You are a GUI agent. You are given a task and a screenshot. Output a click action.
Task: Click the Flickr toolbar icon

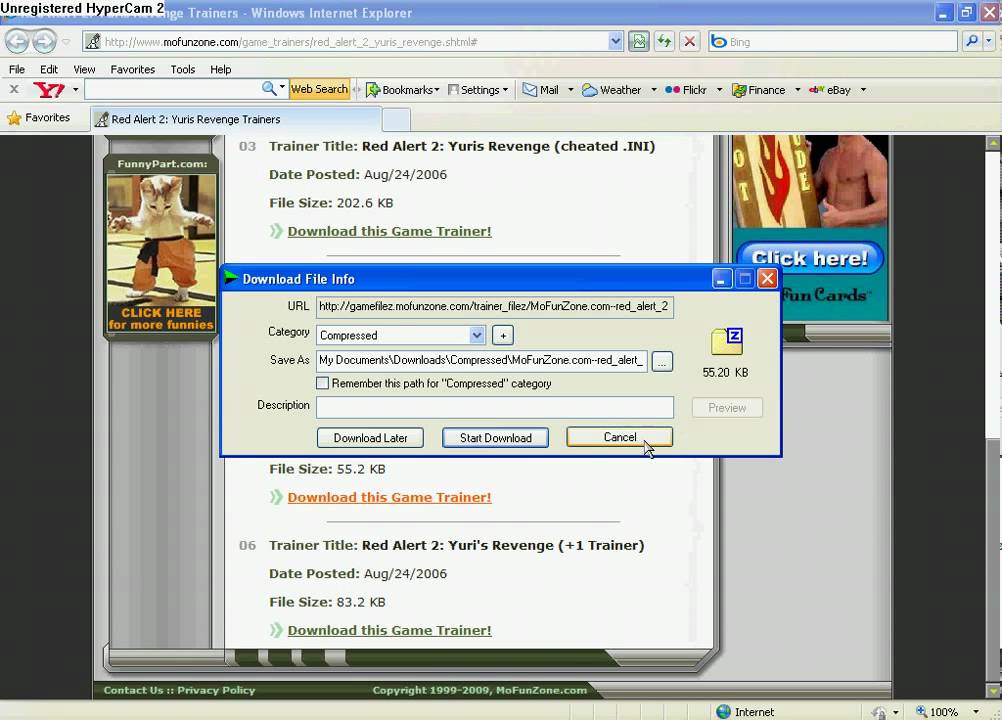pyautogui.click(x=672, y=90)
